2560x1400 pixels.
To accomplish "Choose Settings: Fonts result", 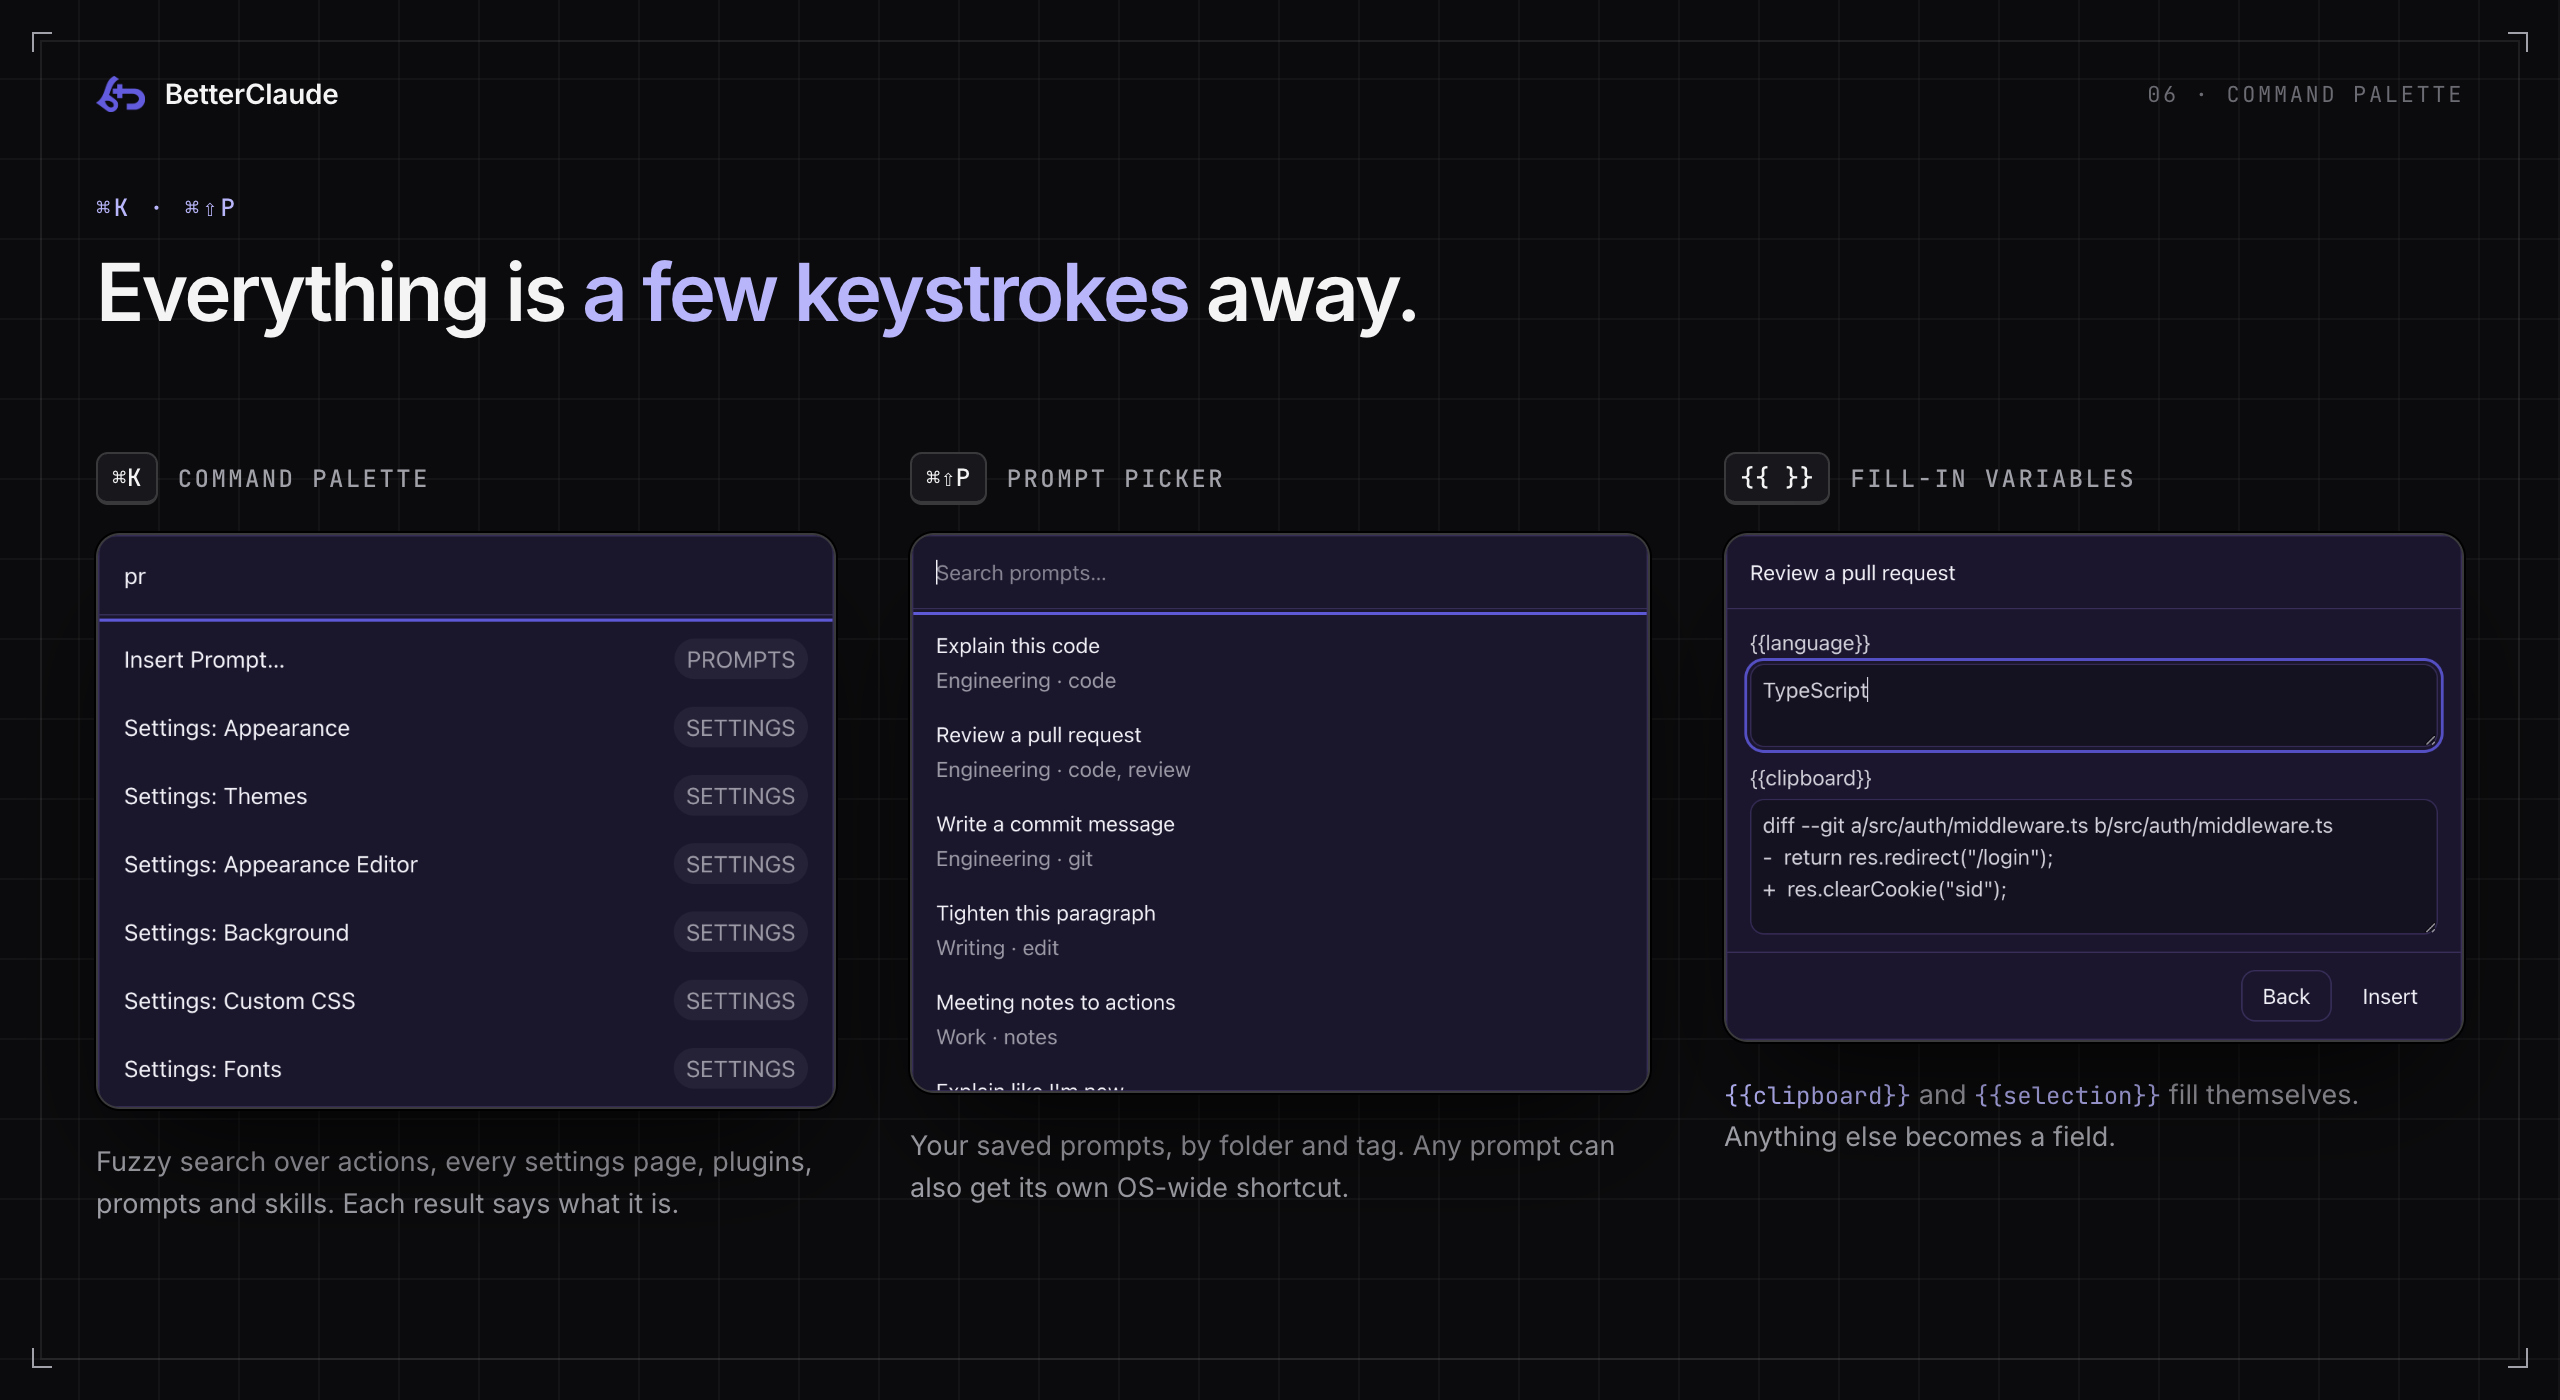I will [x=466, y=1069].
